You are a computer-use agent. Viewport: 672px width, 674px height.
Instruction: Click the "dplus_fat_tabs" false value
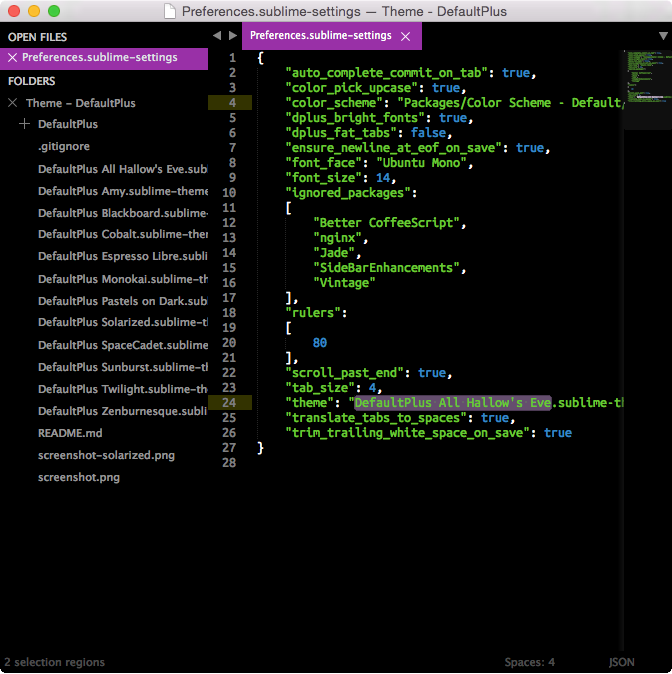point(428,133)
